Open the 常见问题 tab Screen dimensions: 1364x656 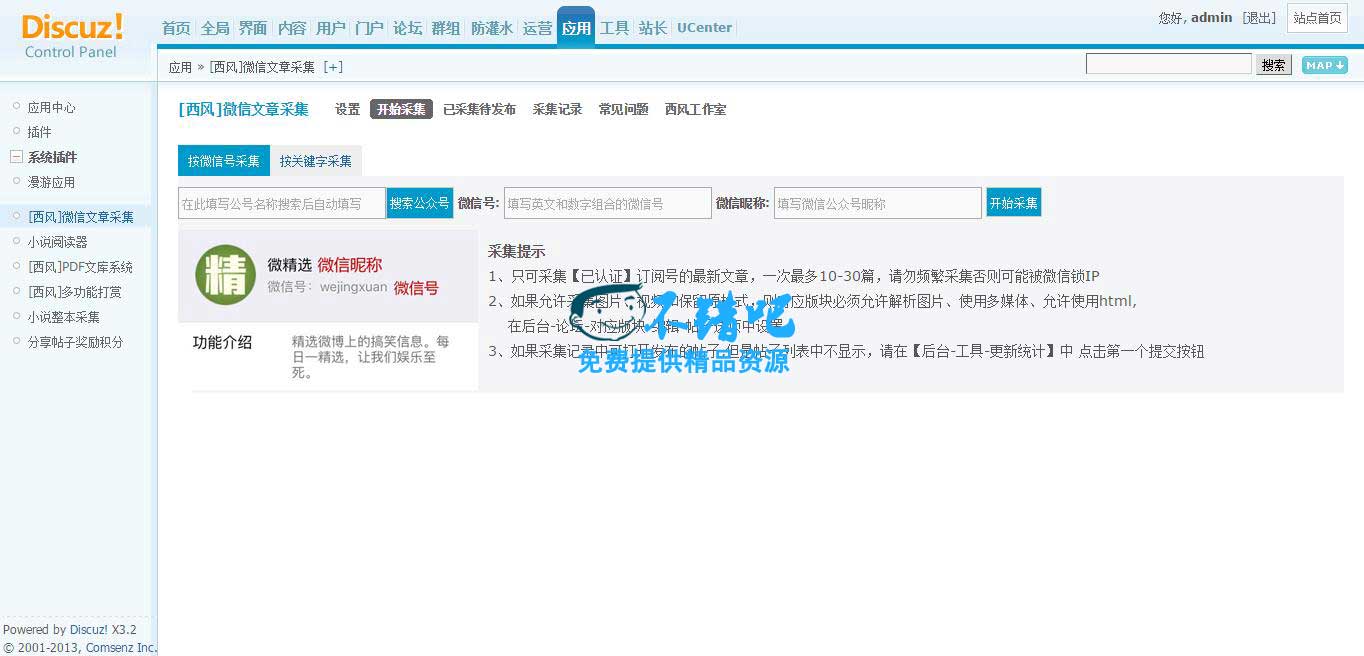[x=623, y=109]
